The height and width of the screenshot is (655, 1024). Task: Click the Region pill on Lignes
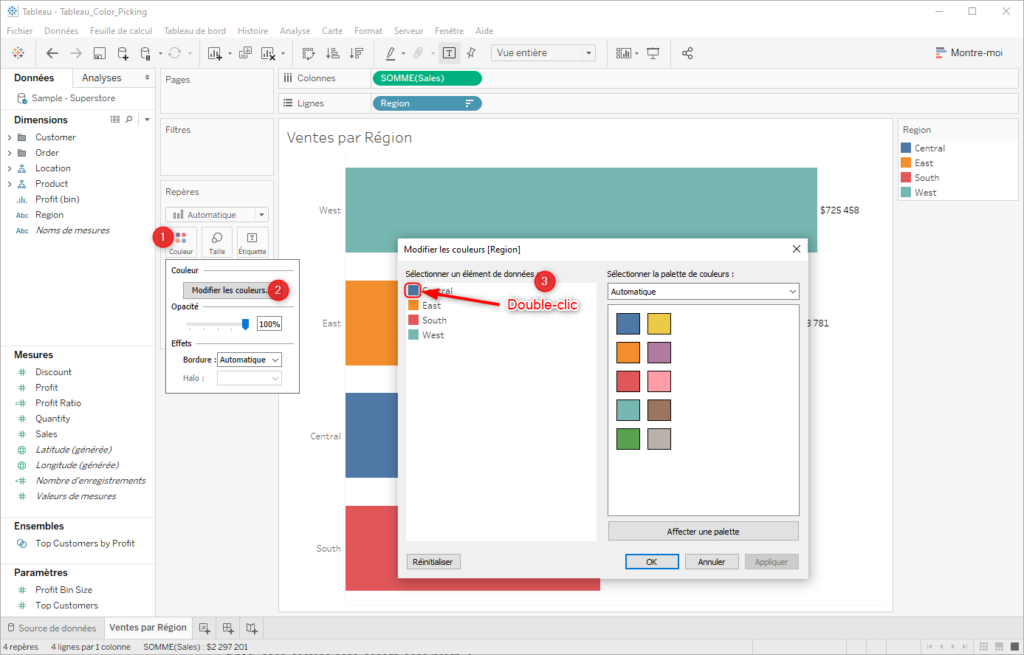tap(427, 103)
